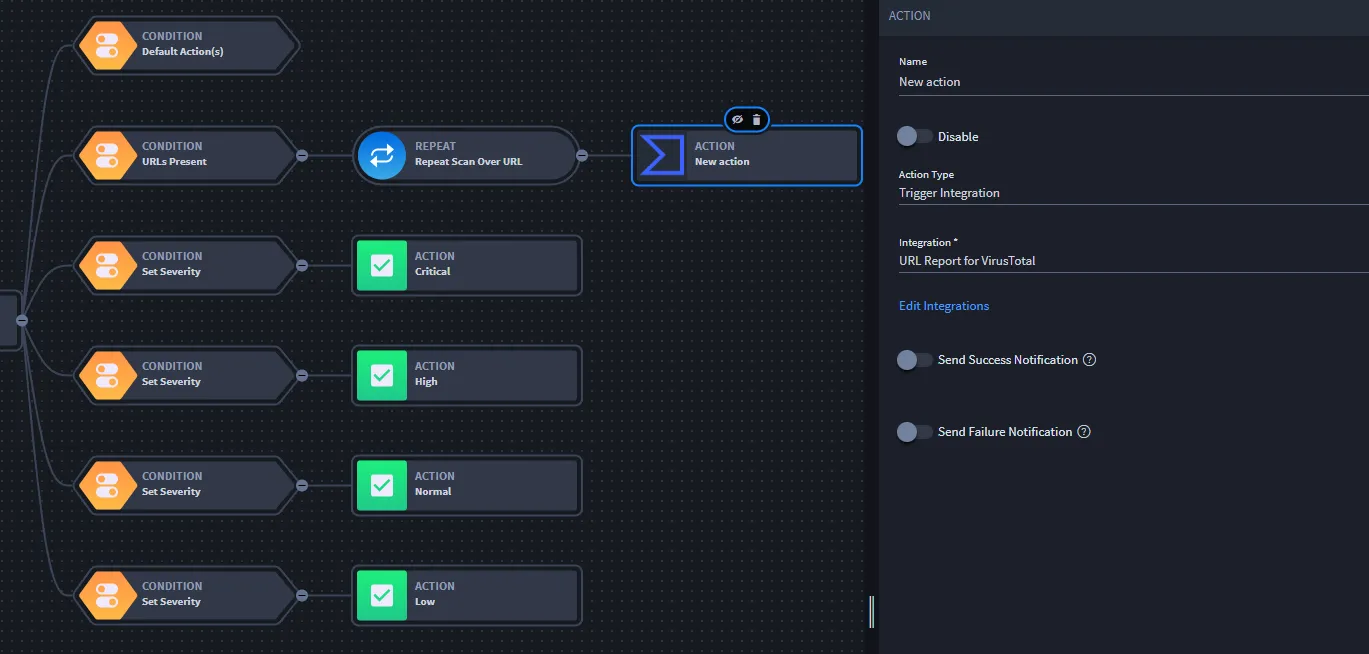The width and height of the screenshot is (1369, 654).
Task: Open the Integration dropdown showing URL Report for VirusTotal
Action: click(1134, 261)
